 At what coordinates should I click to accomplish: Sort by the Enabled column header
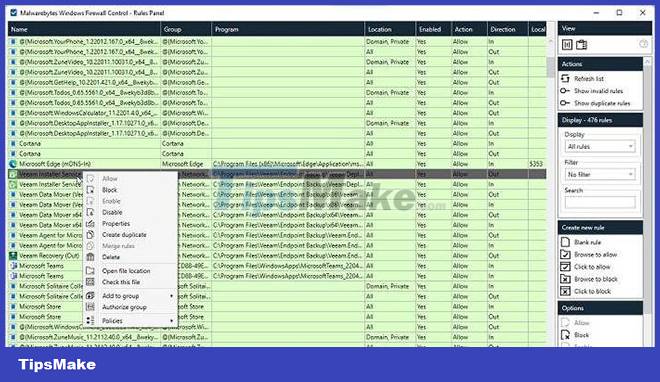[433, 29]
